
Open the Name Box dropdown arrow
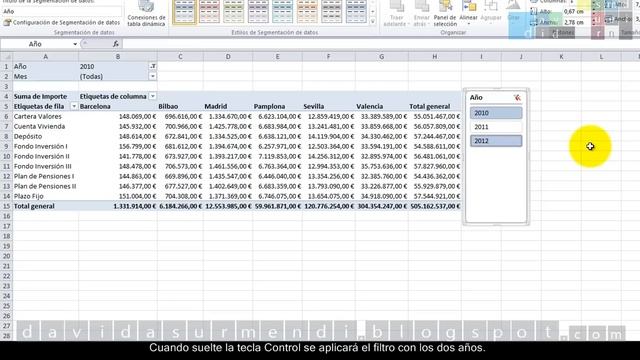[75, 44]
